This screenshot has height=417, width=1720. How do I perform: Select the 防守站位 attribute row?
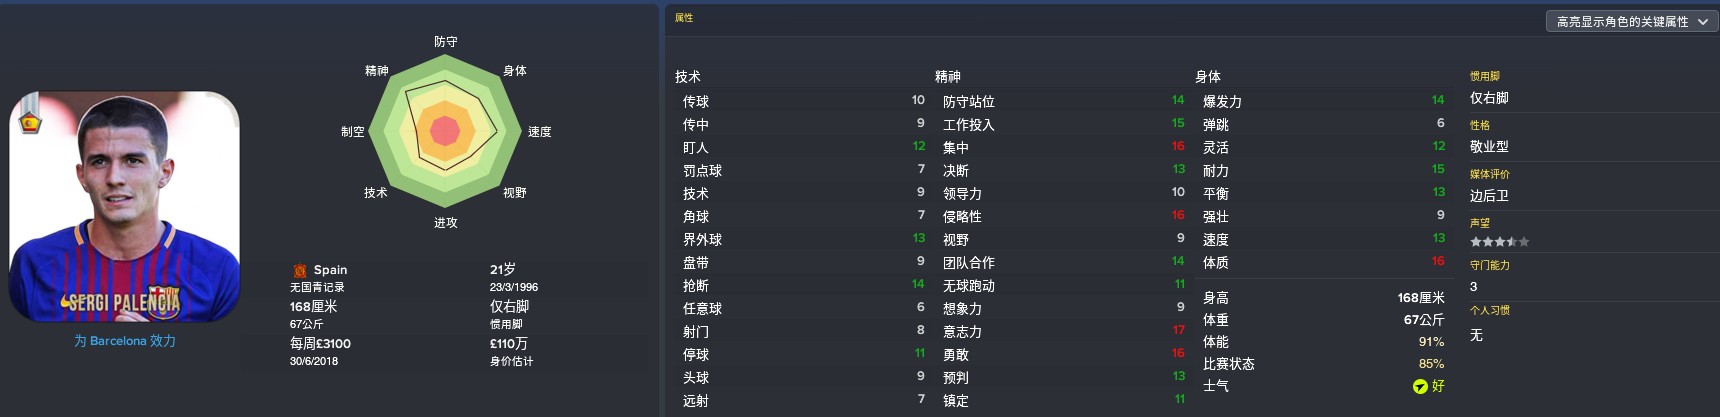[x=1063, y=101]
